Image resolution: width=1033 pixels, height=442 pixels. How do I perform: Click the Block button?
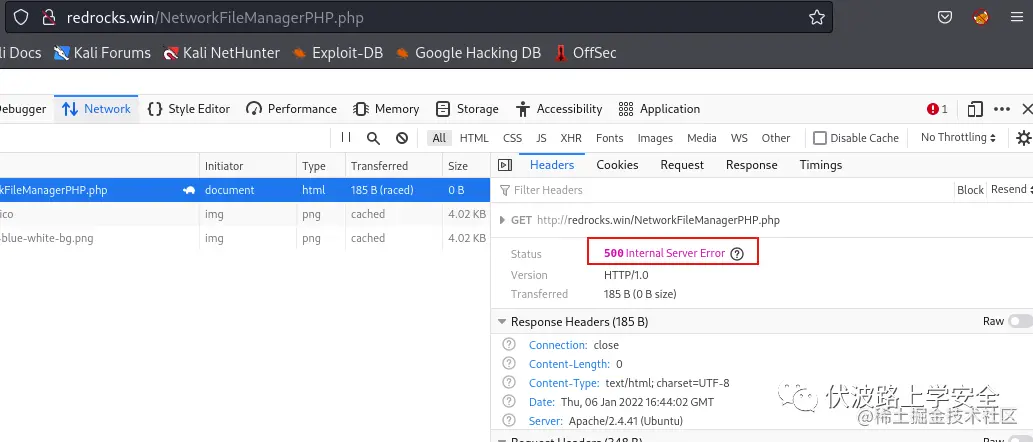pyautogui.click(x=970, y=190)
